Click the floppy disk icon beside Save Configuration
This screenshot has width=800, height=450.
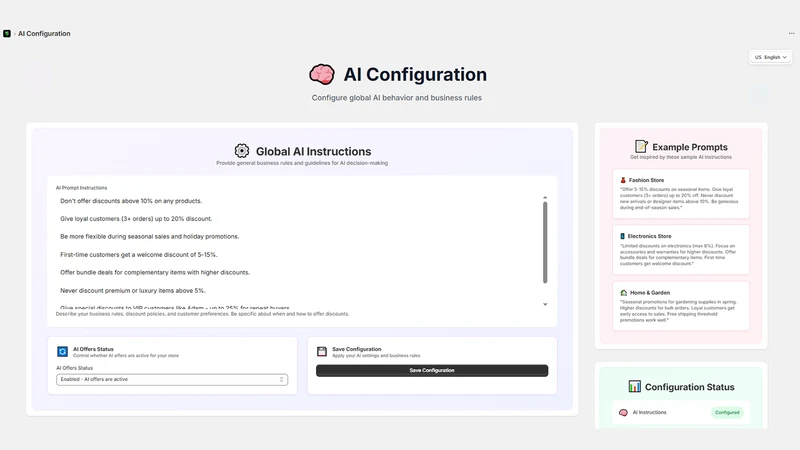322,352
